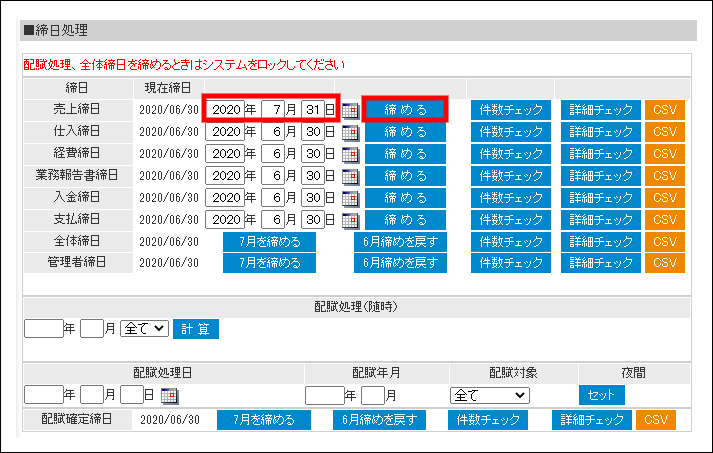Viewport: 713px width, 453px height.
Task: Focus the year field in 売上締日 row
Action: click(x=225, y=110)
